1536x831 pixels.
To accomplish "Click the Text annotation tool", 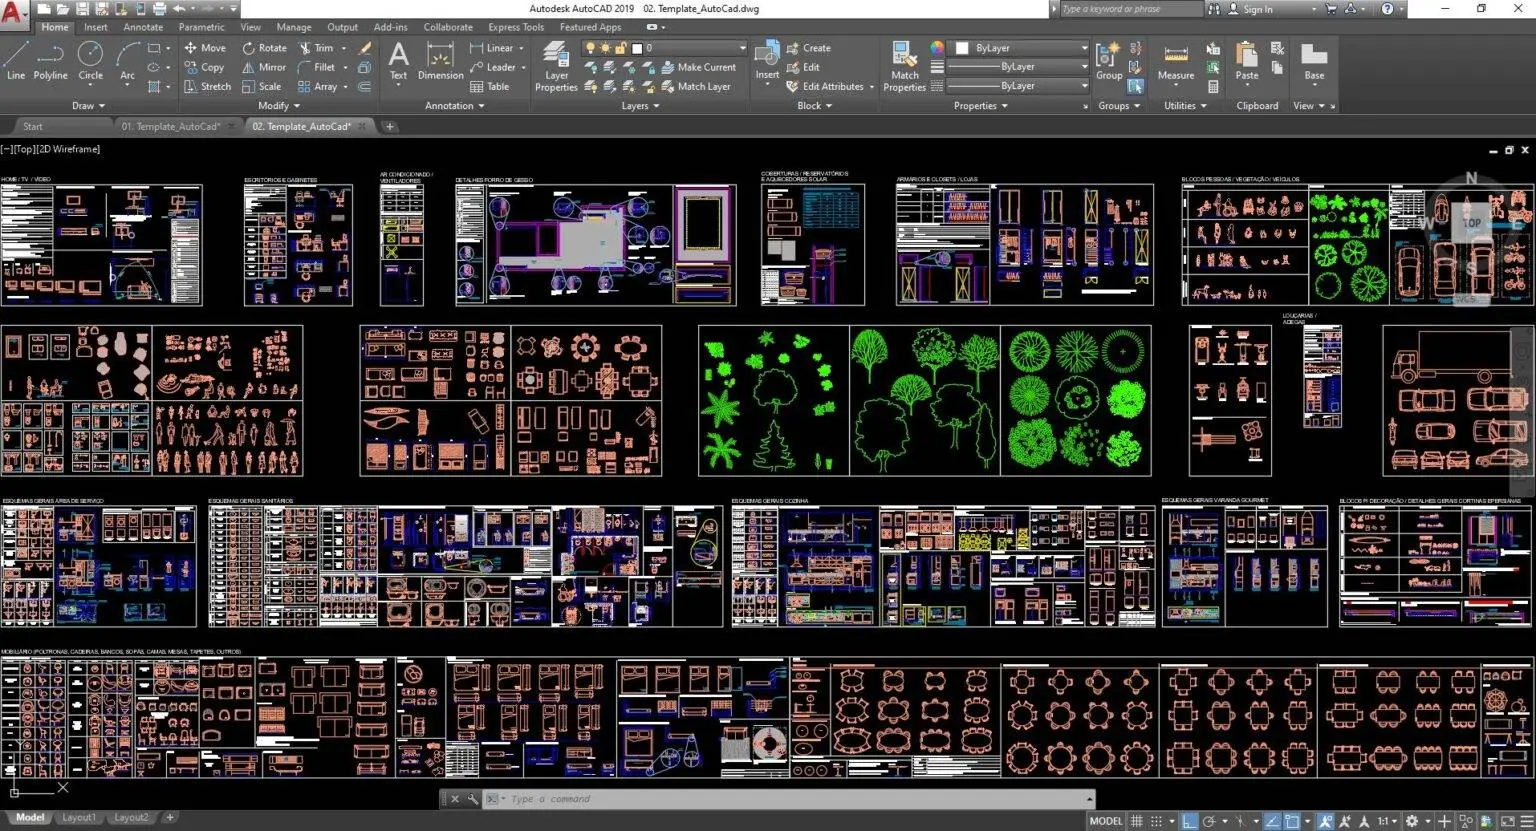I will (x=398, y=60).
